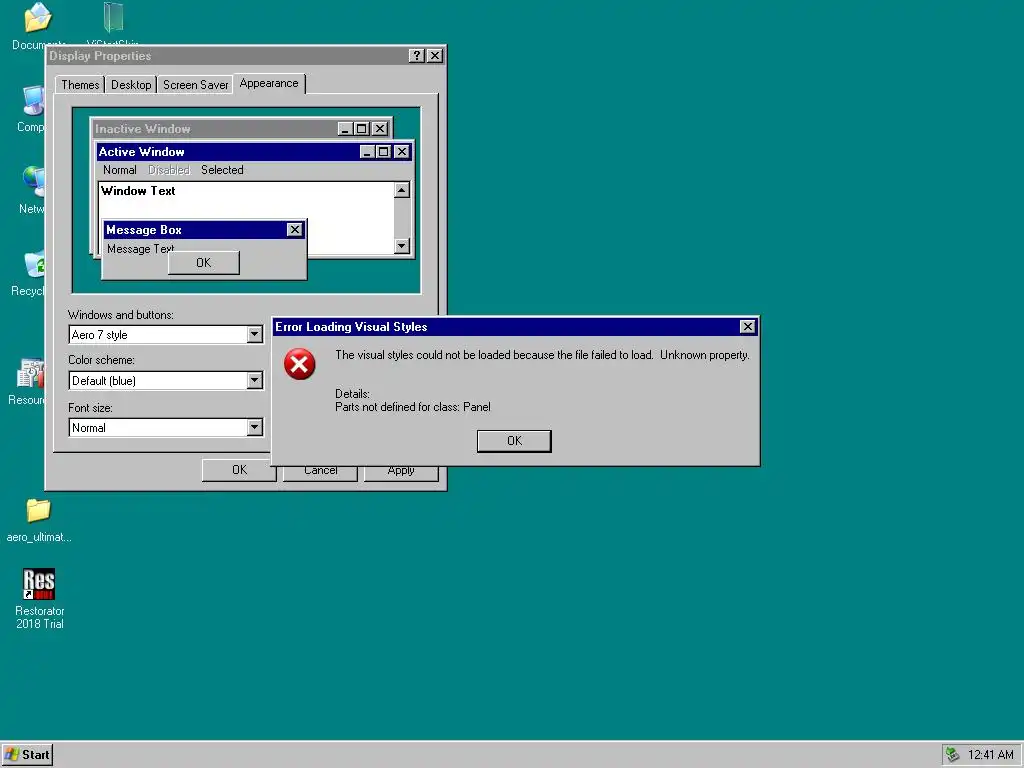1024x768 pixels.
Task: Click the Normal menu item in preview
Action: [120, 170]
